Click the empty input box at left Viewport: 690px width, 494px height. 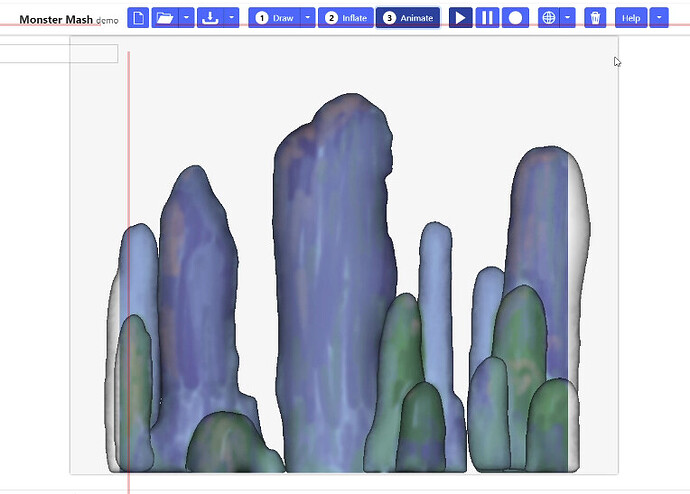click(x=59, y=53)
